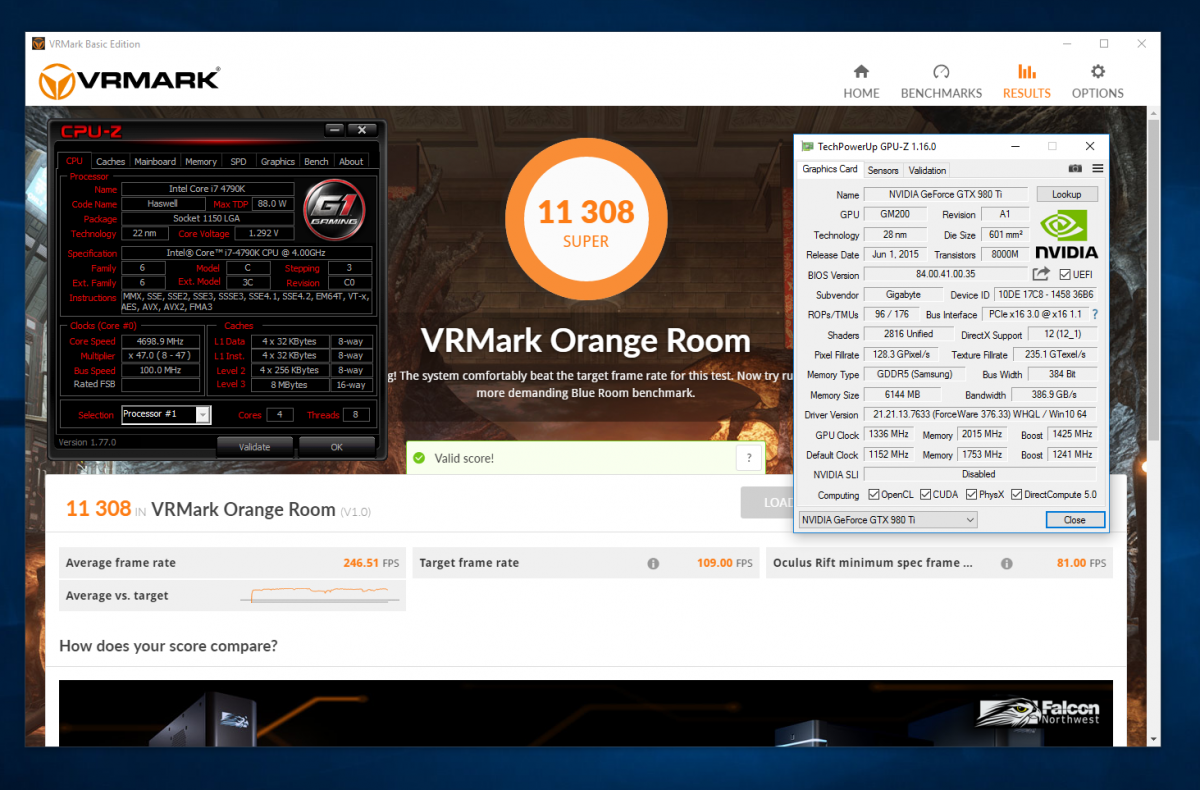This screenshot has width=1200, height=790.
Task: Click the GPU-Z screenshot camera icon
Action: pyautogui.click(x=1075, y=169)
